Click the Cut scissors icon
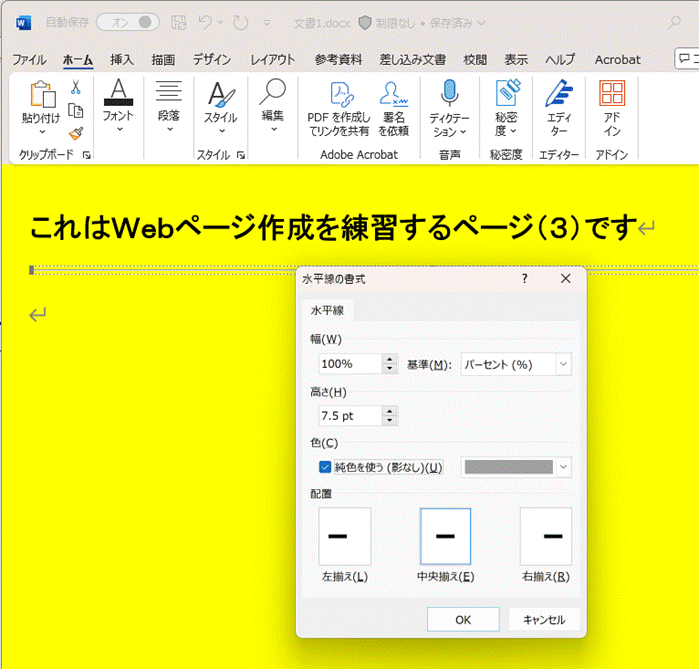Screen dimensions: 699x669 point(75,87)
